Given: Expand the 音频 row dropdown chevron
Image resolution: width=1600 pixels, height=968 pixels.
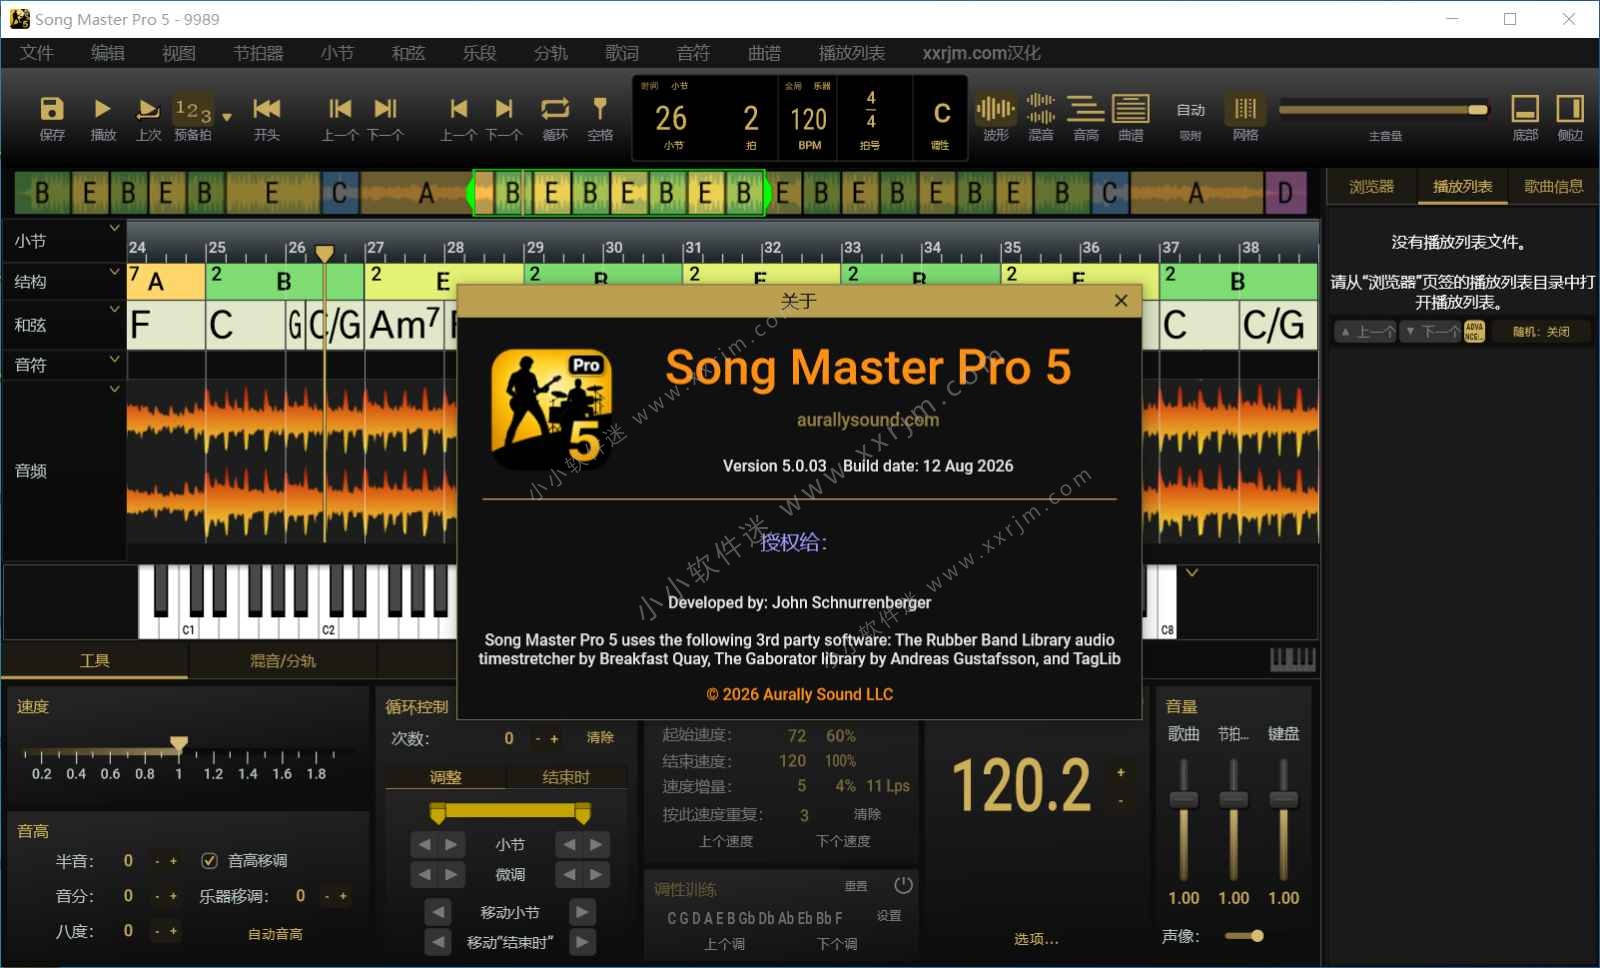Looking at the screenshot, I should pos(114,389).
